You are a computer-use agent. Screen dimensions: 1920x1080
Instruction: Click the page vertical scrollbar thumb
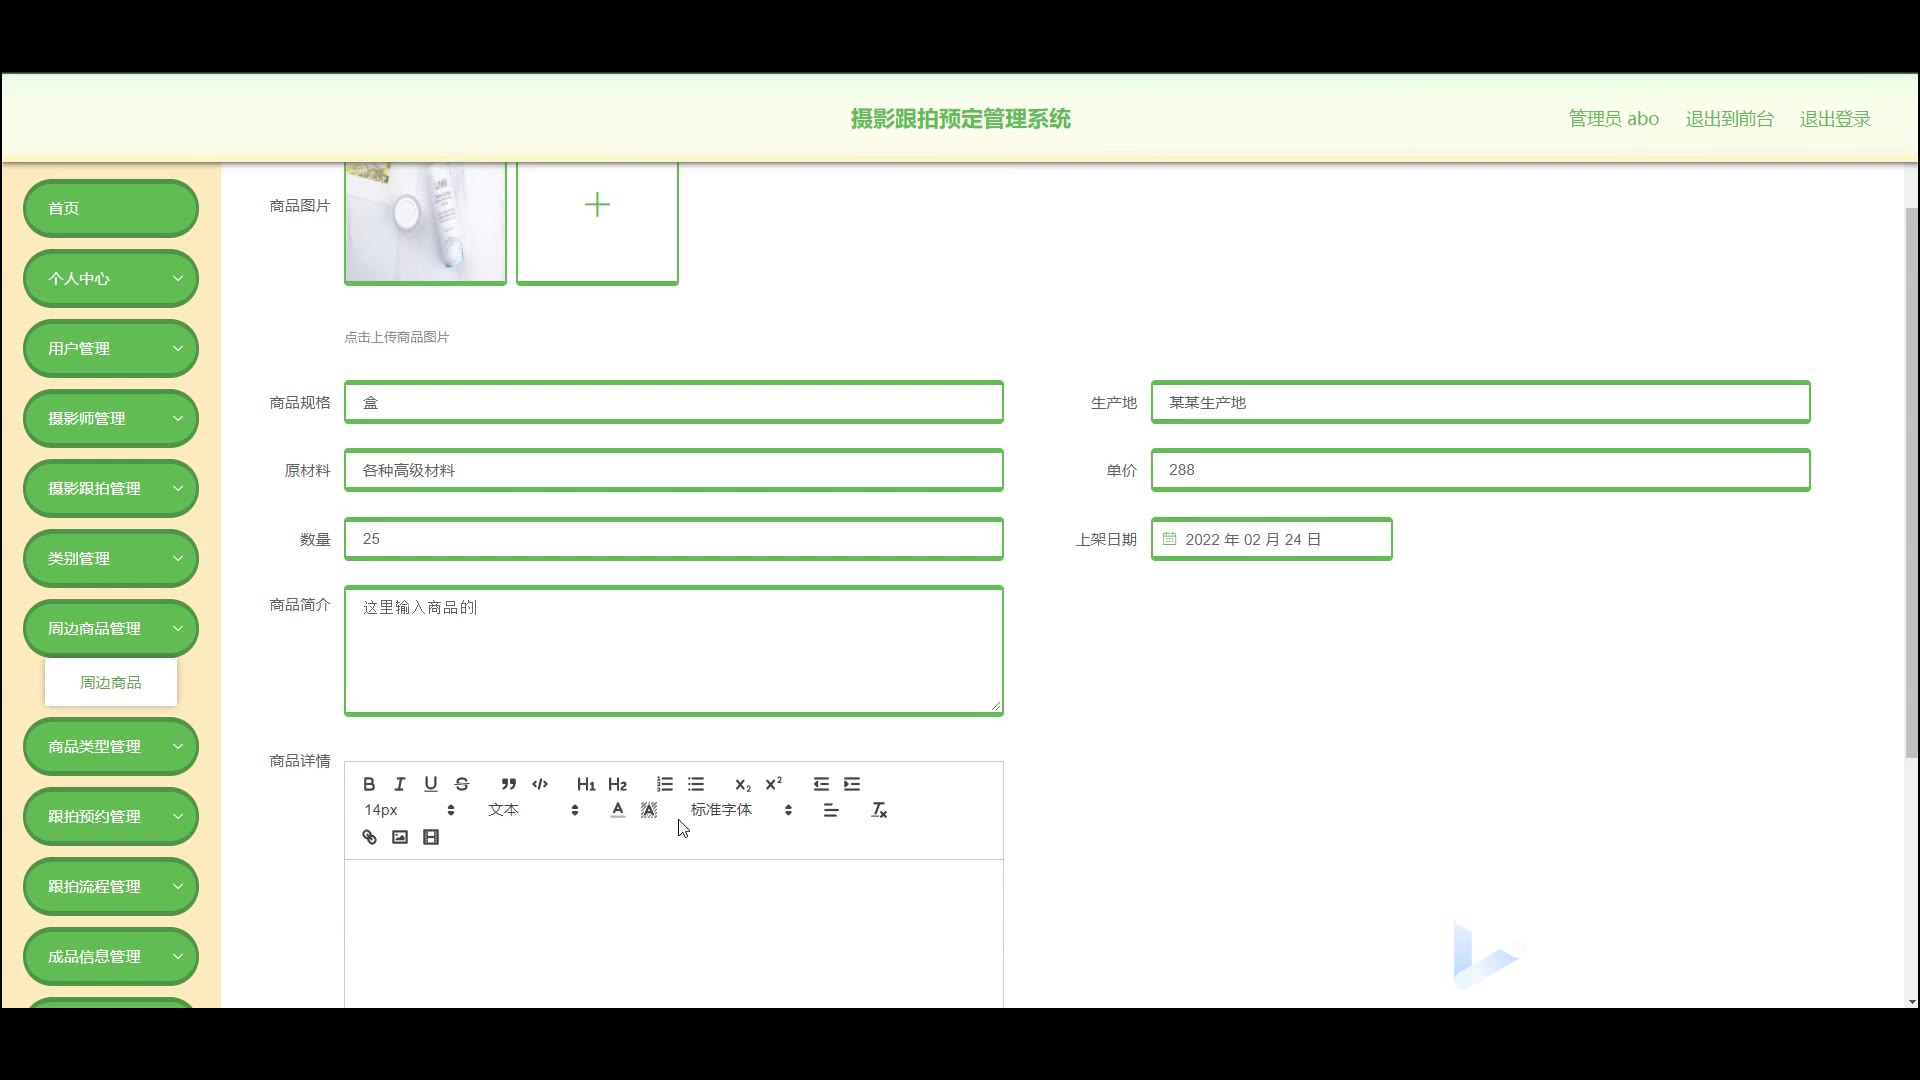click(1911, 483)
